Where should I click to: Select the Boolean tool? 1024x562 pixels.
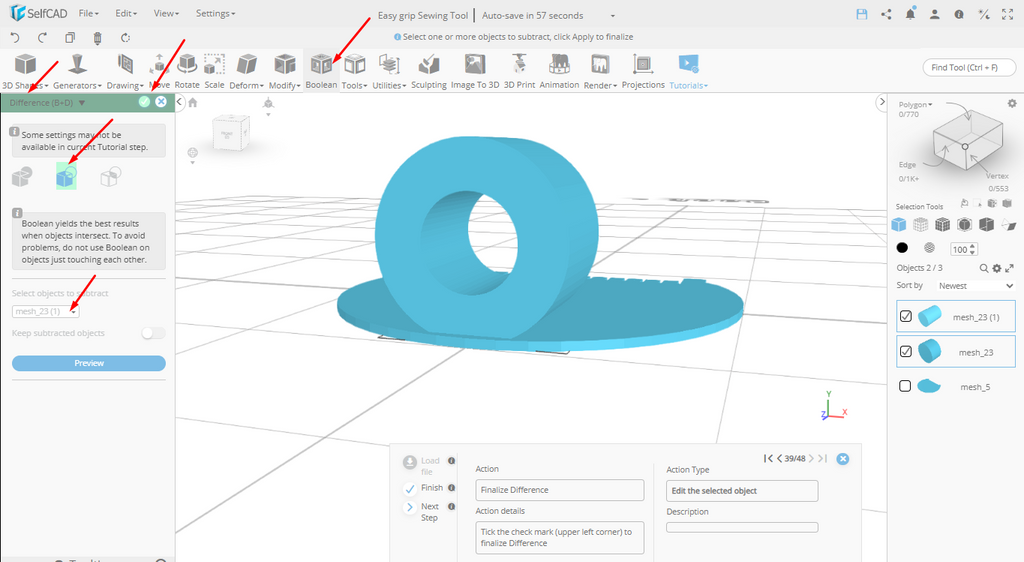321,72
